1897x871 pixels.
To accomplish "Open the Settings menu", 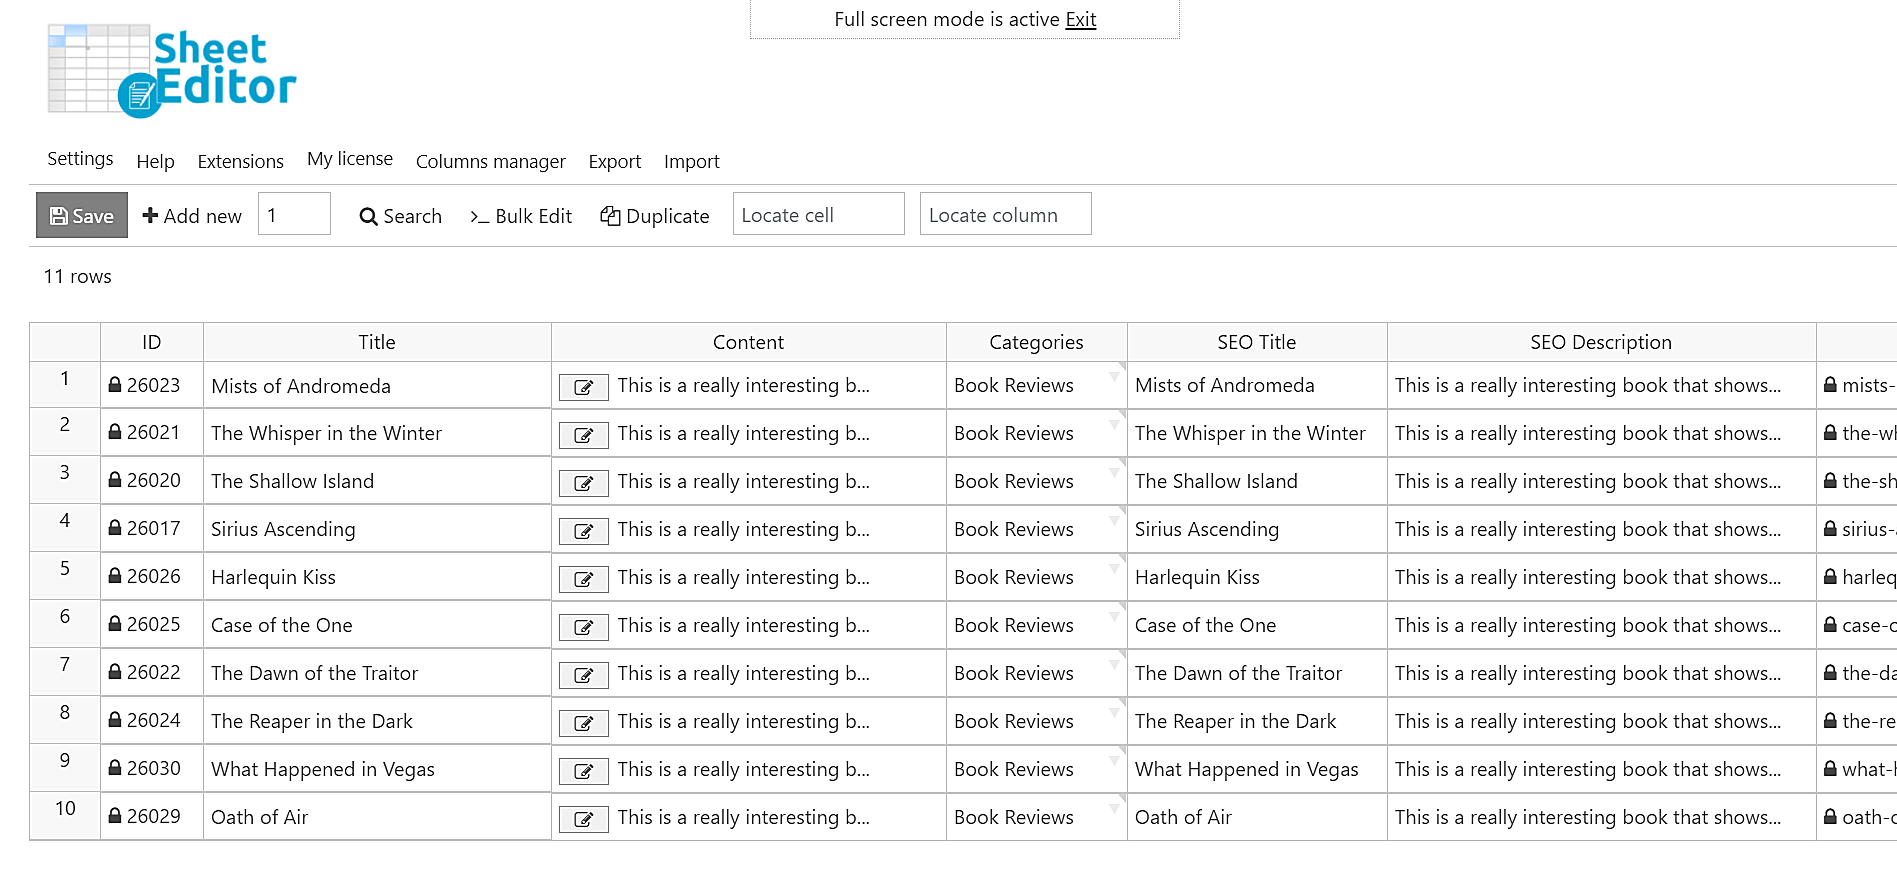I will point(80,159).
